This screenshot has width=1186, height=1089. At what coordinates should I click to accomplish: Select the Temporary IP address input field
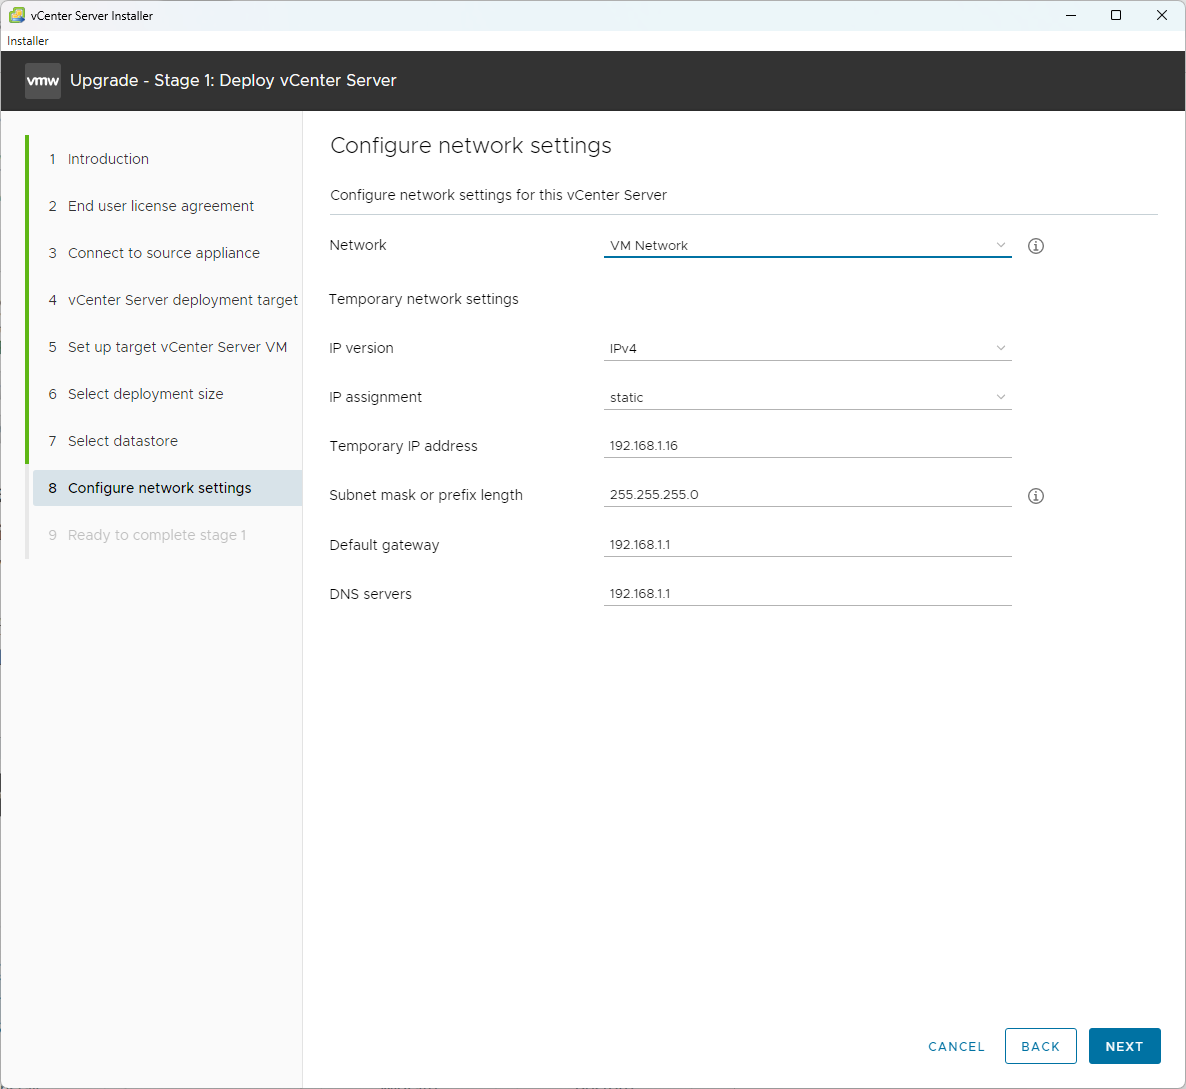coord(807,445)
